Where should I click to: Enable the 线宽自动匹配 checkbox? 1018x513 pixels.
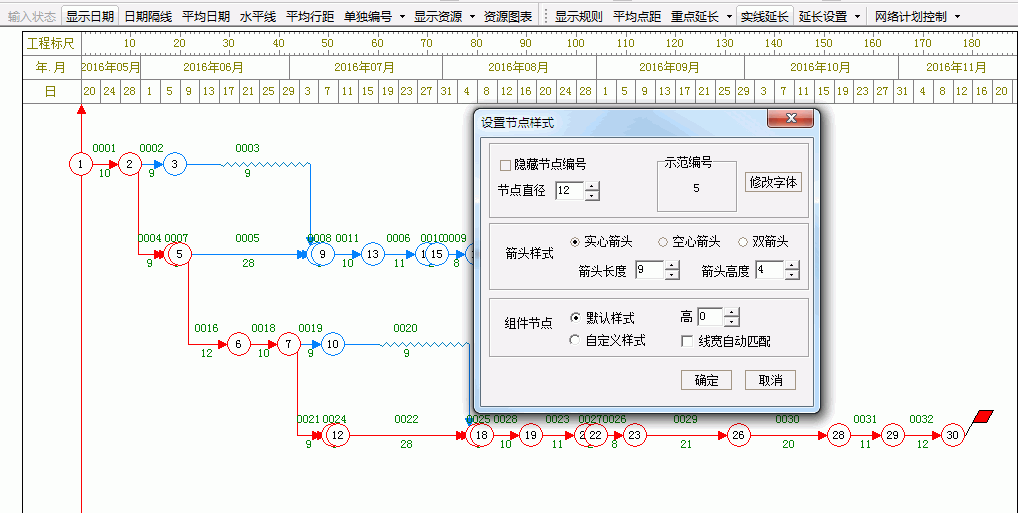pos(687,341)
